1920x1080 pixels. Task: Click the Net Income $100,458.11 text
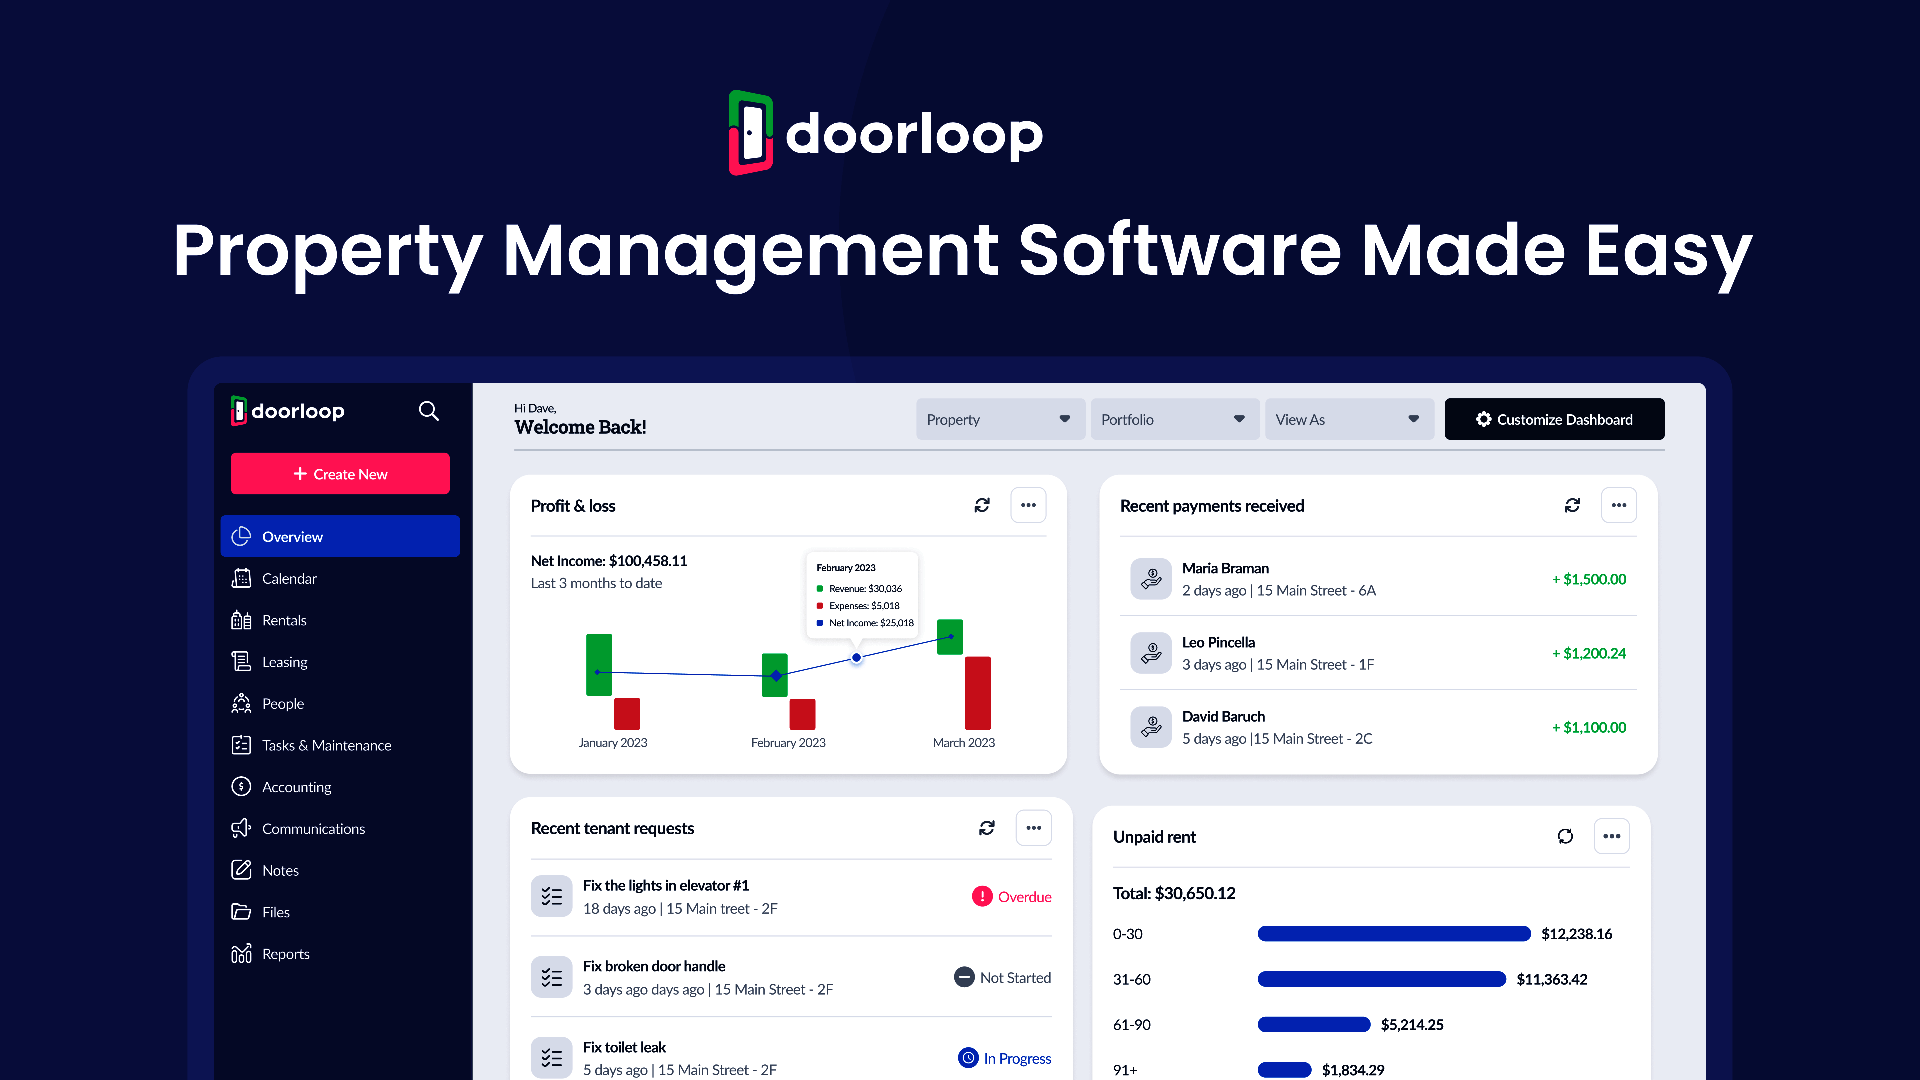(609, 561)
